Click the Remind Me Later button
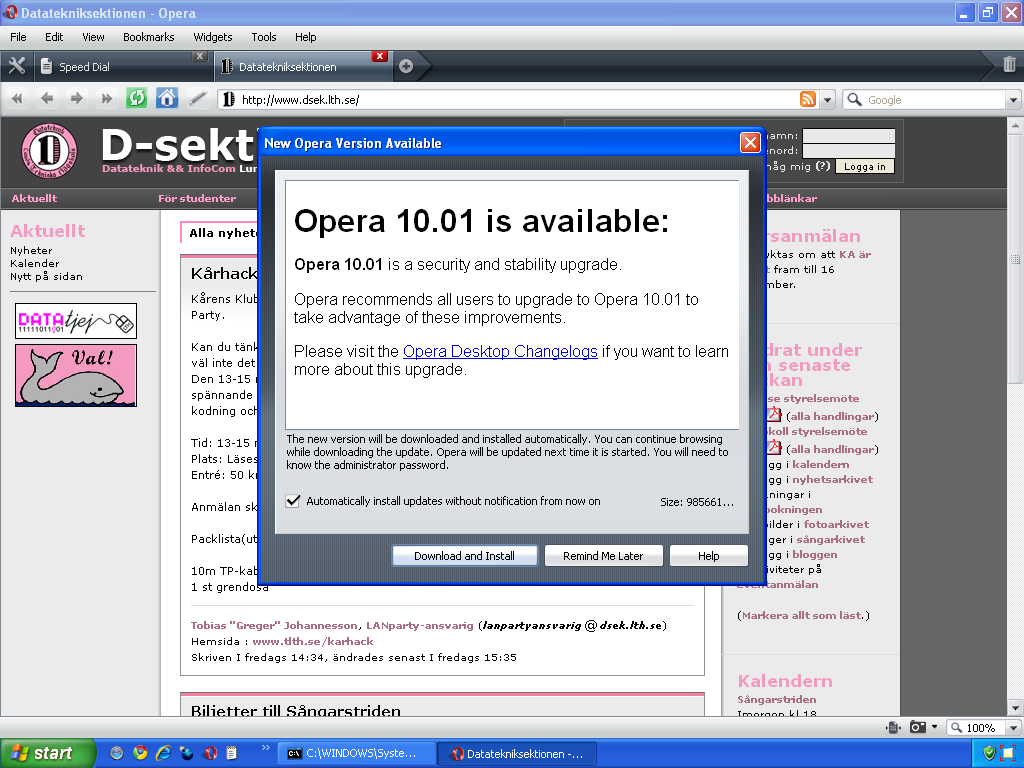1024x768 pixels. 603,556
